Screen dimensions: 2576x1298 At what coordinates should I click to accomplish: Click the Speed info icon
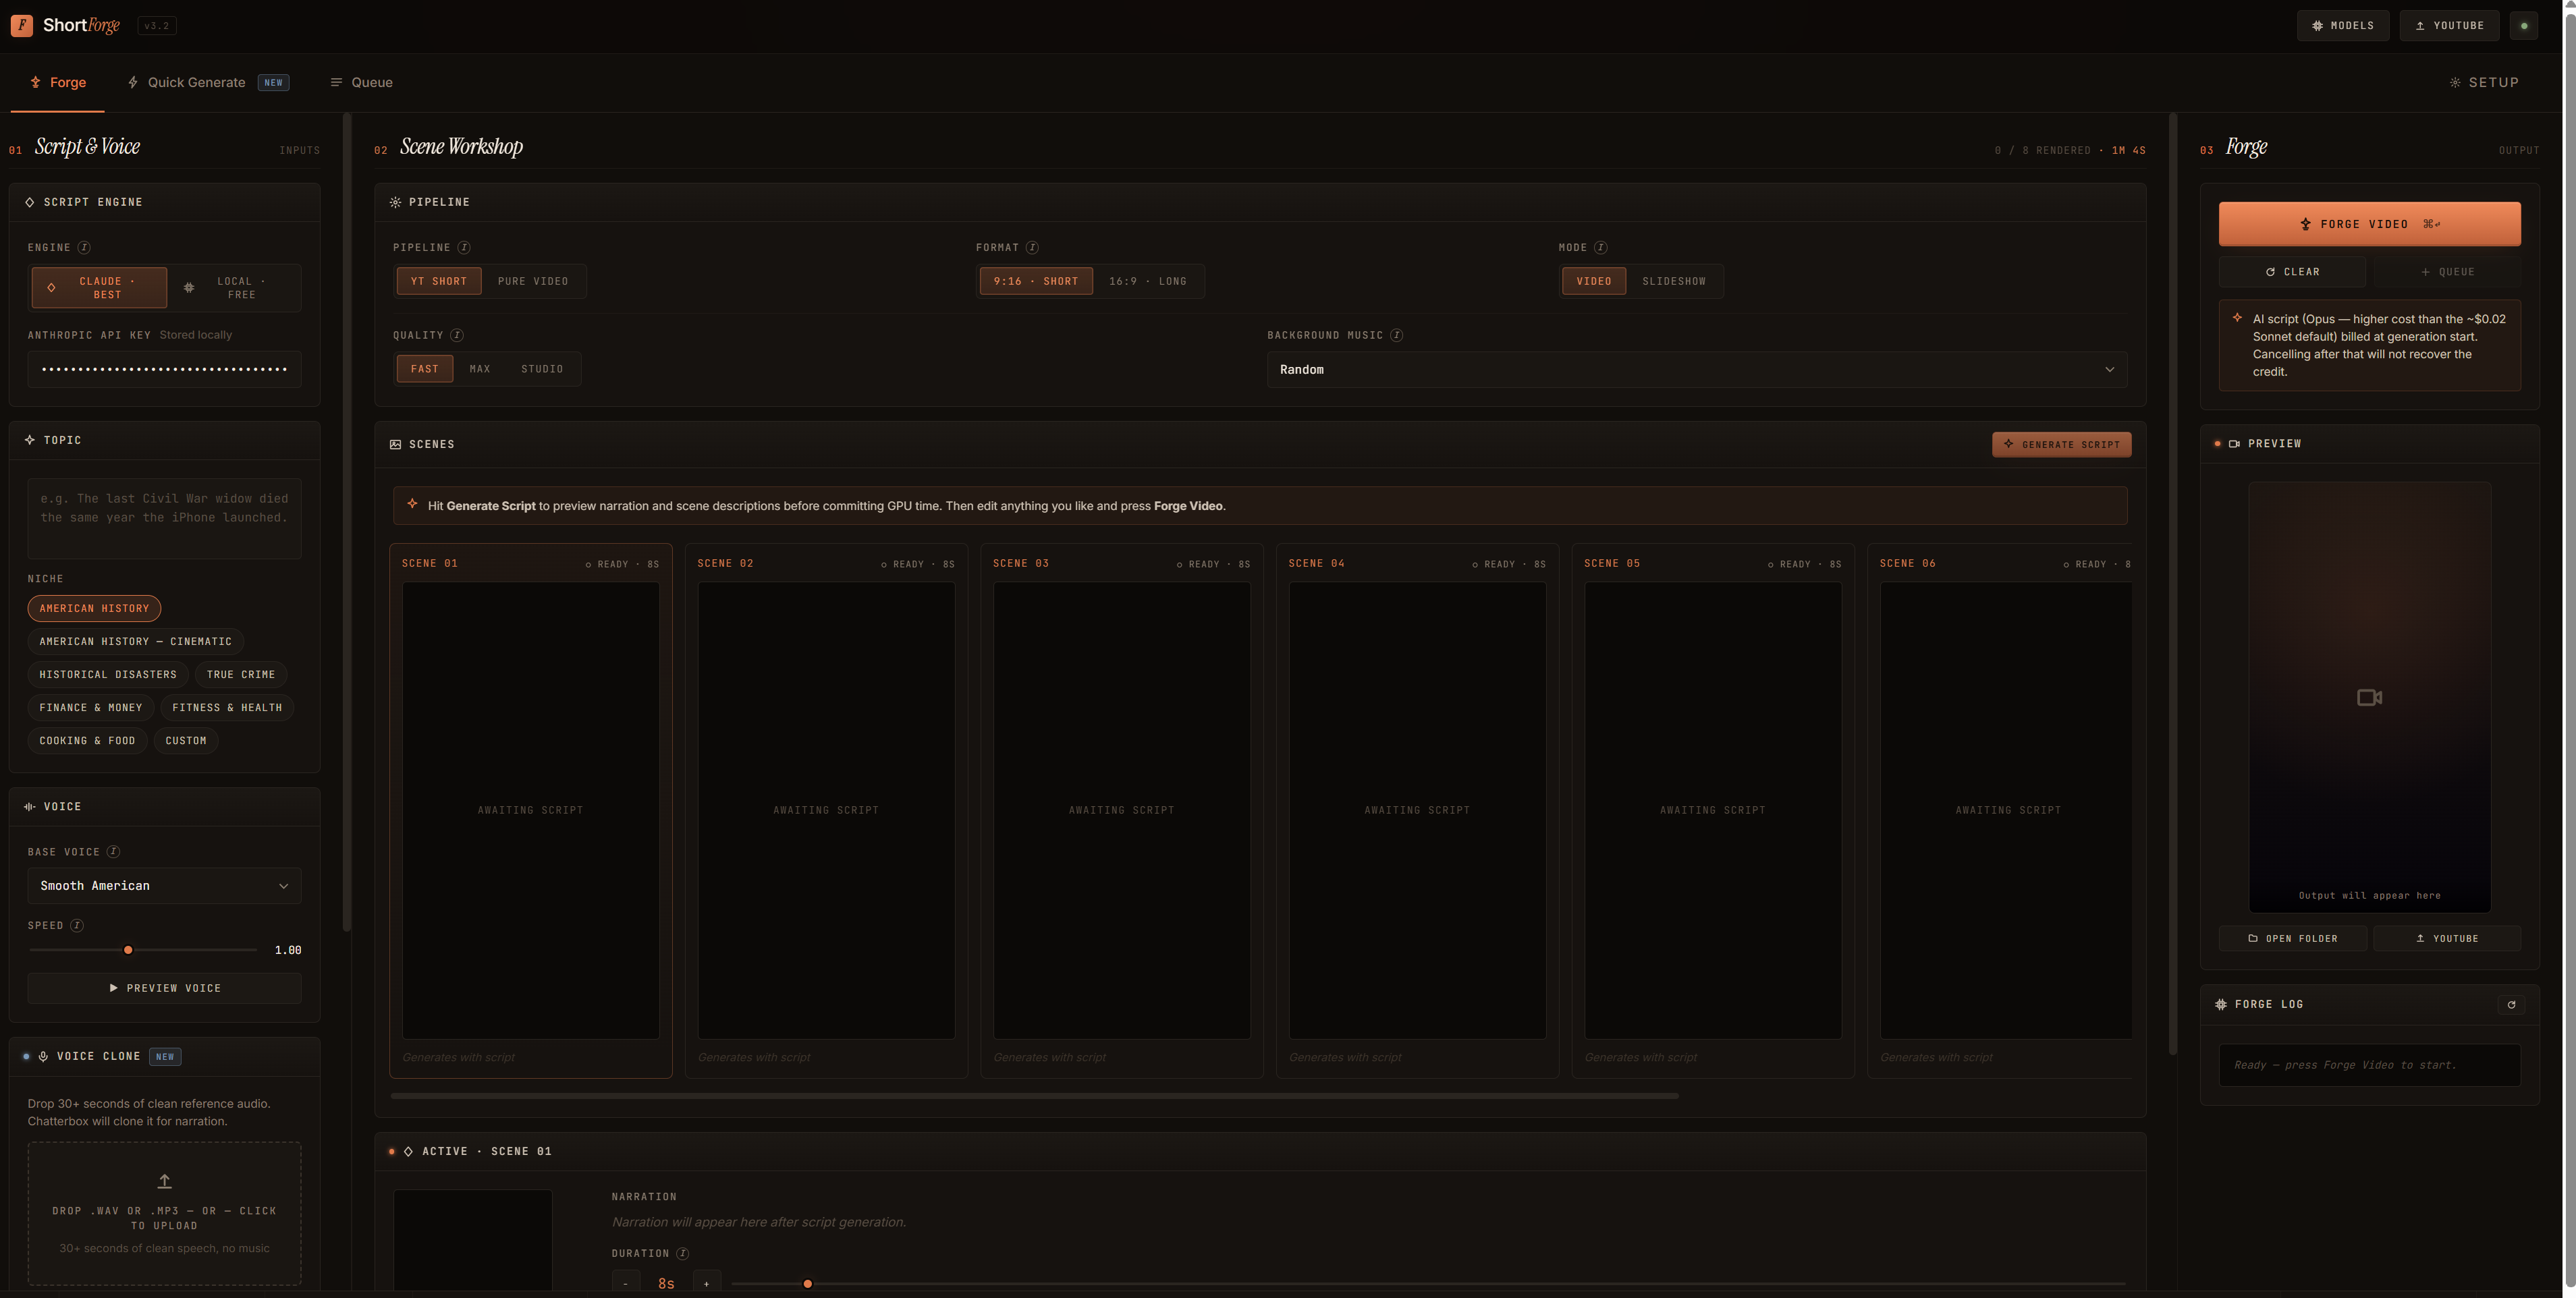[77, 926]
